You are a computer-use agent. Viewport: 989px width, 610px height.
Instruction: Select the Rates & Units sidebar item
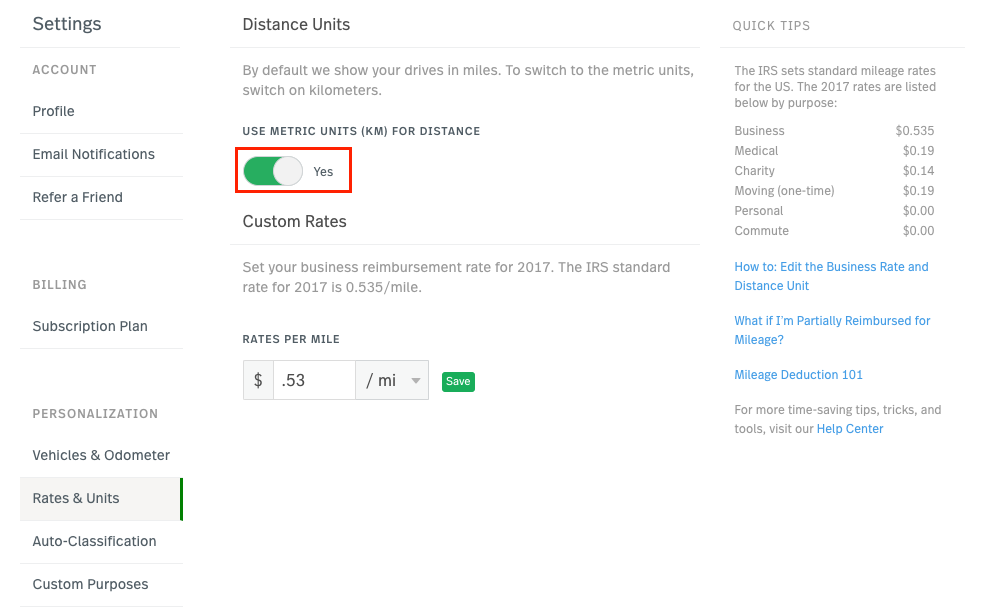pyautogui.click(x=102, y=498)
